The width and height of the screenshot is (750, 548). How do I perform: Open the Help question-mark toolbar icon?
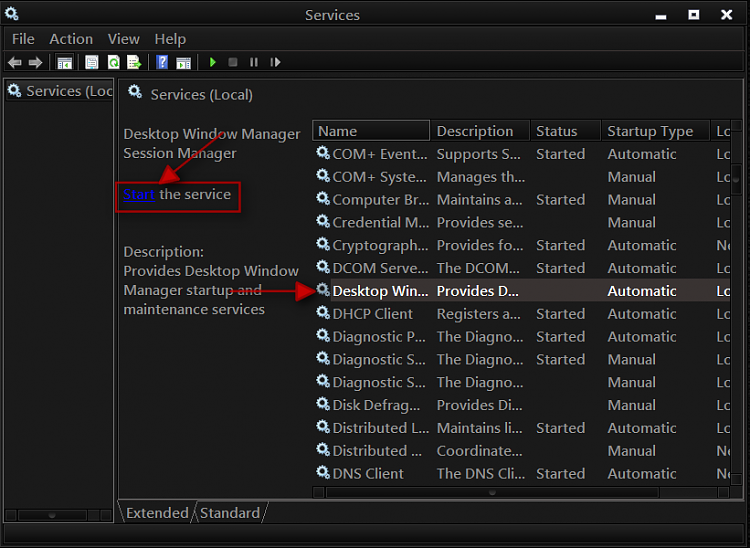(x=162, y=62)
